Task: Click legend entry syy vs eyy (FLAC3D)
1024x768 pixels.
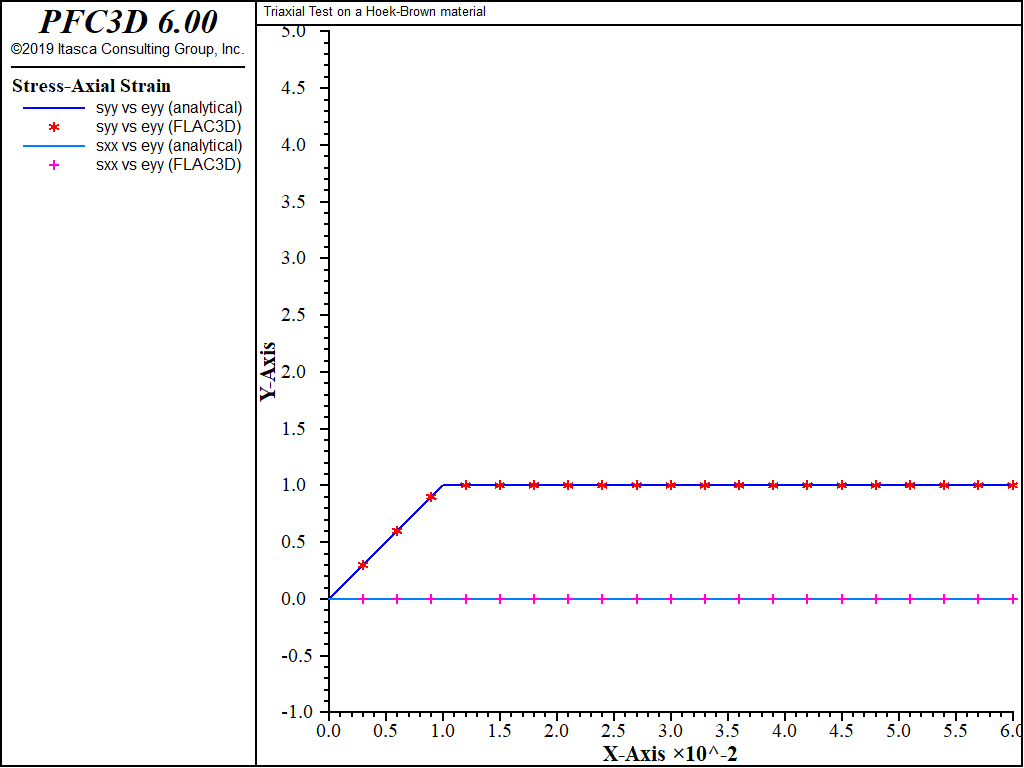Action: pos(168,127)
